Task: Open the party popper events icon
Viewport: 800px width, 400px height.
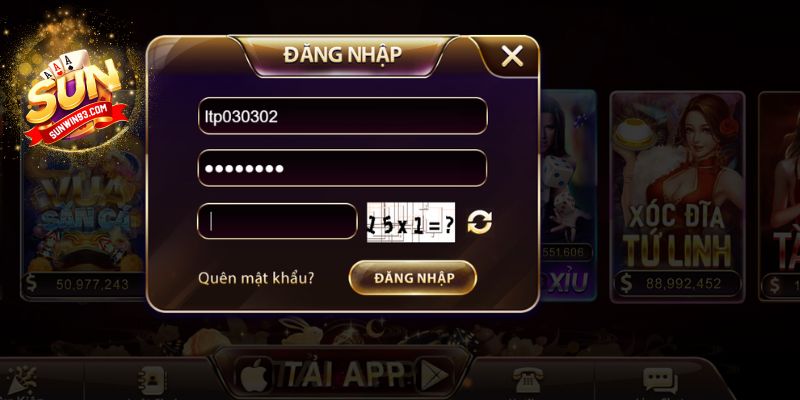Action: [x=22, y=381]
